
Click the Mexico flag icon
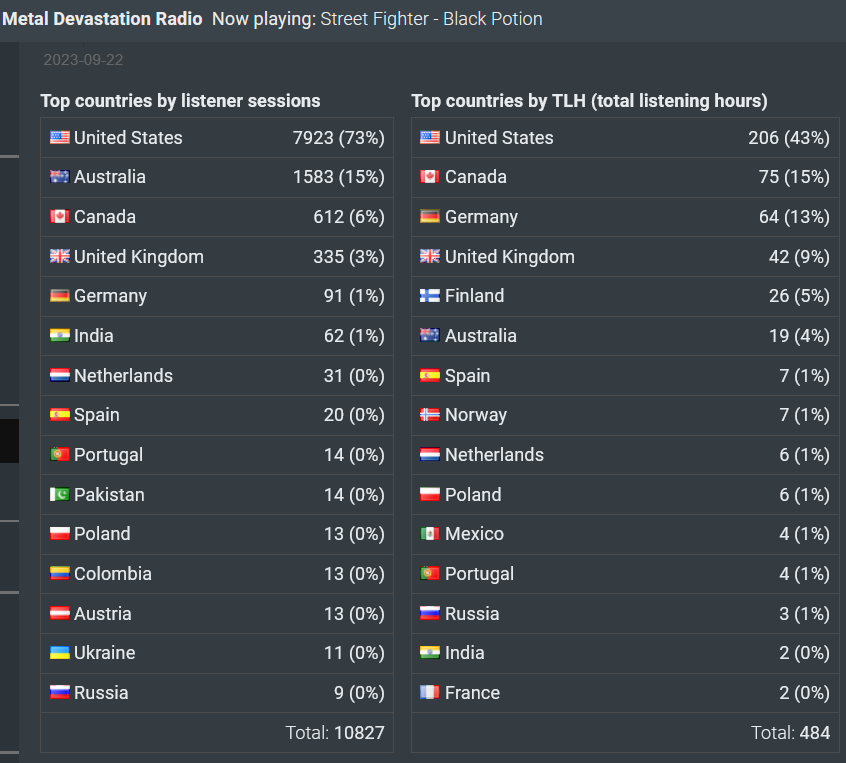tap(430, 534)
